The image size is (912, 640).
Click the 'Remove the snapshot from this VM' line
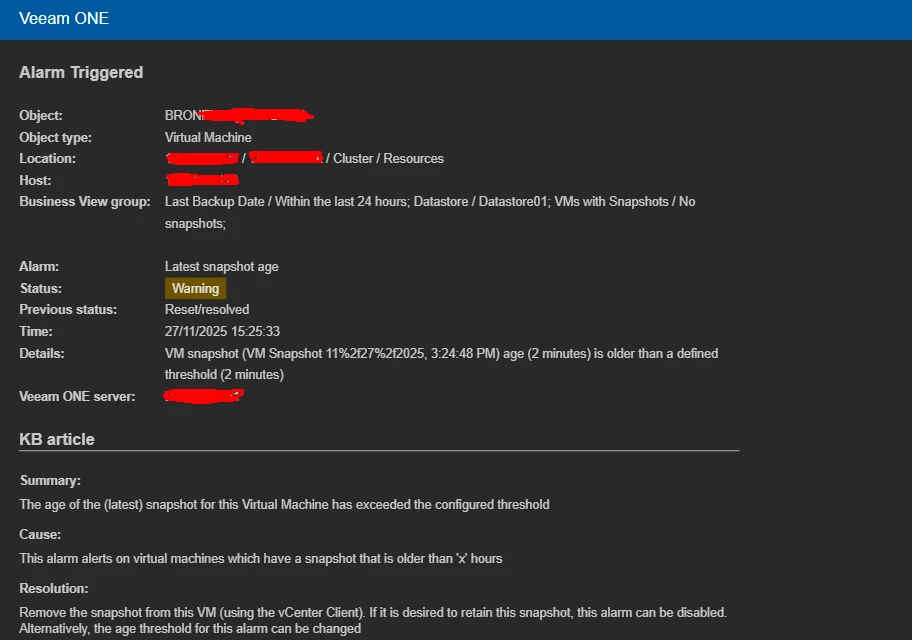pyautogui.click(x=373, y=612)
